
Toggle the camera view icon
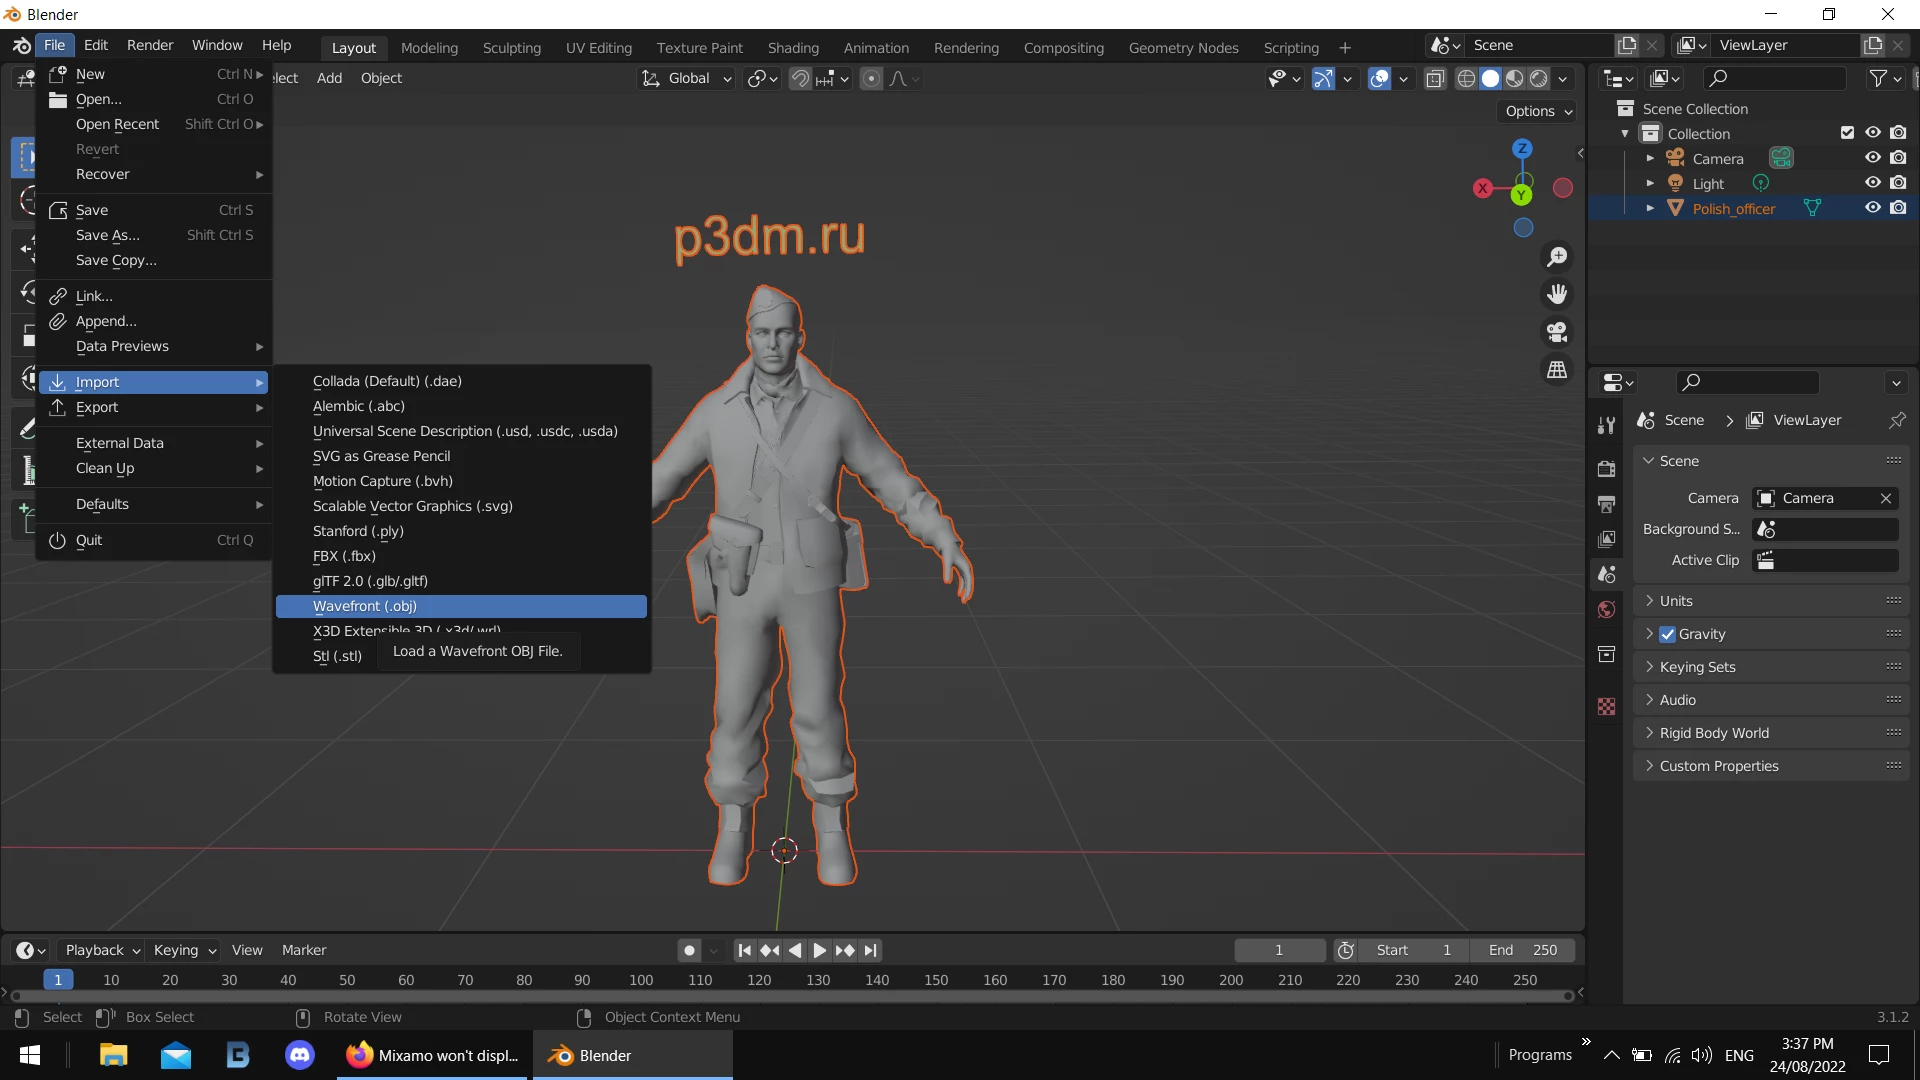coord(1557,332)
